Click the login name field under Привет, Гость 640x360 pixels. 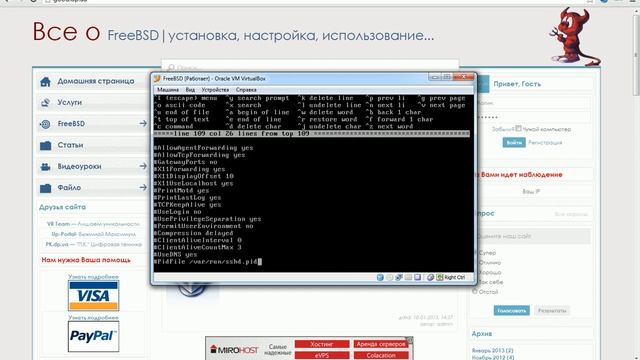point(534,103)
